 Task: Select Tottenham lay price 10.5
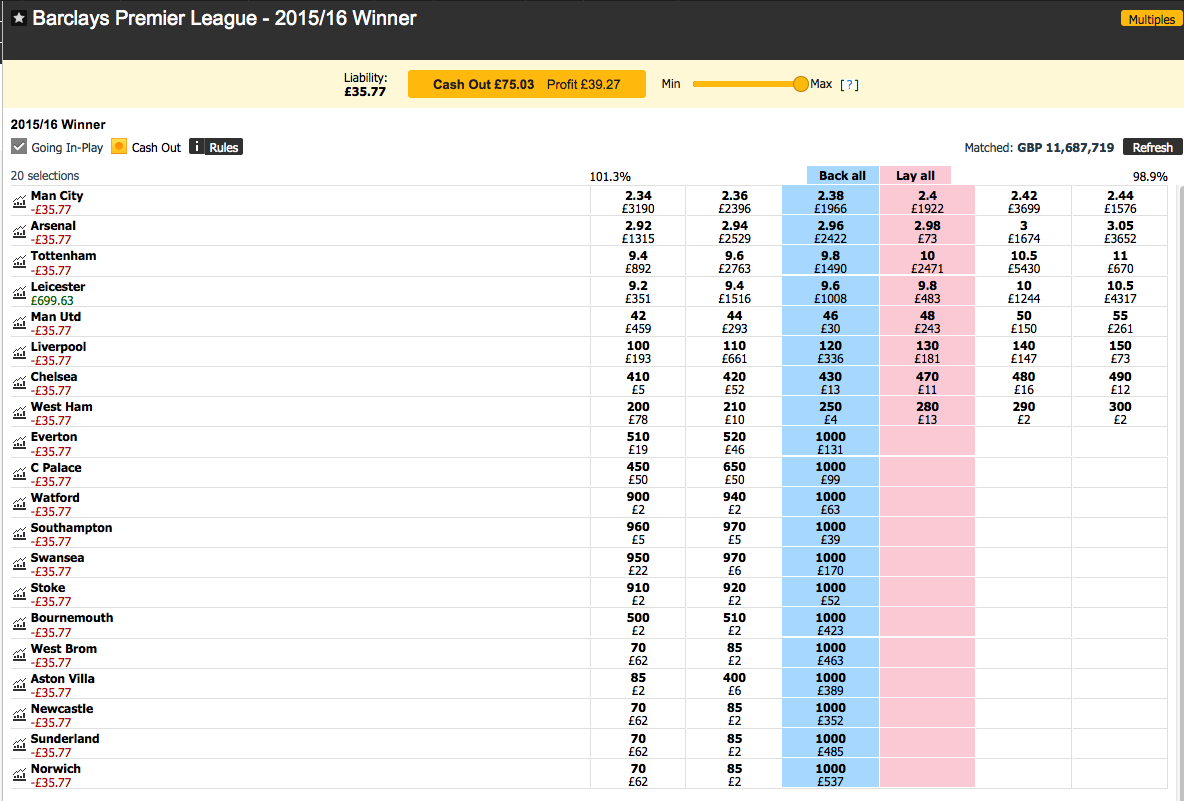[x=1023, y=262]
